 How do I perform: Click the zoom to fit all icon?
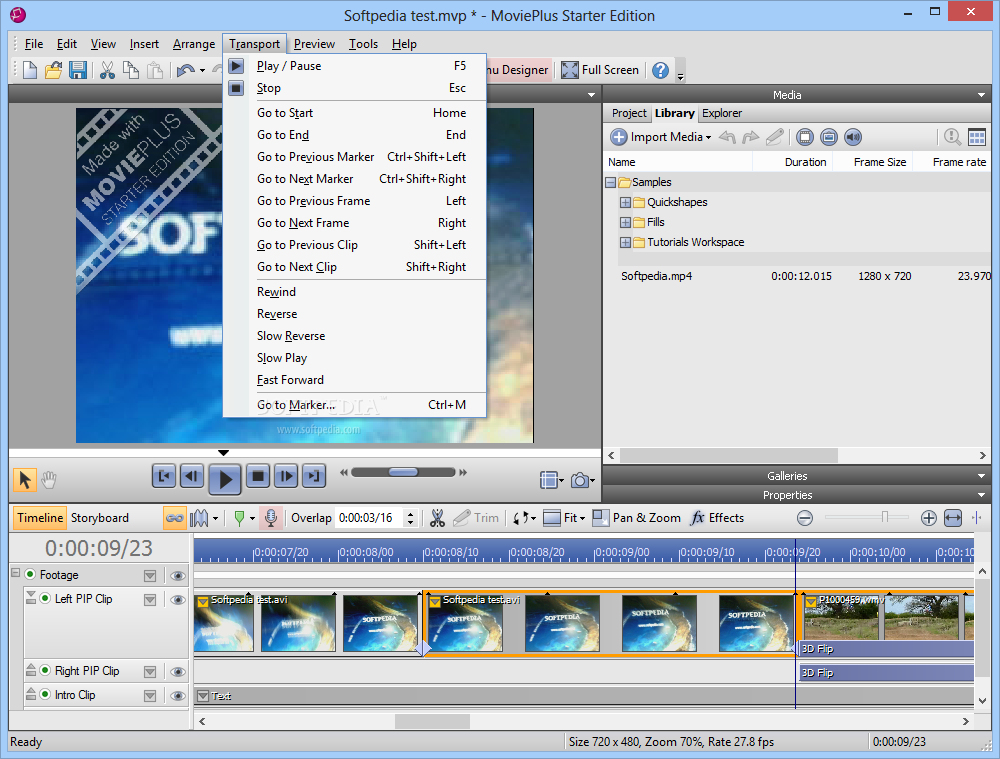[953, 518]
